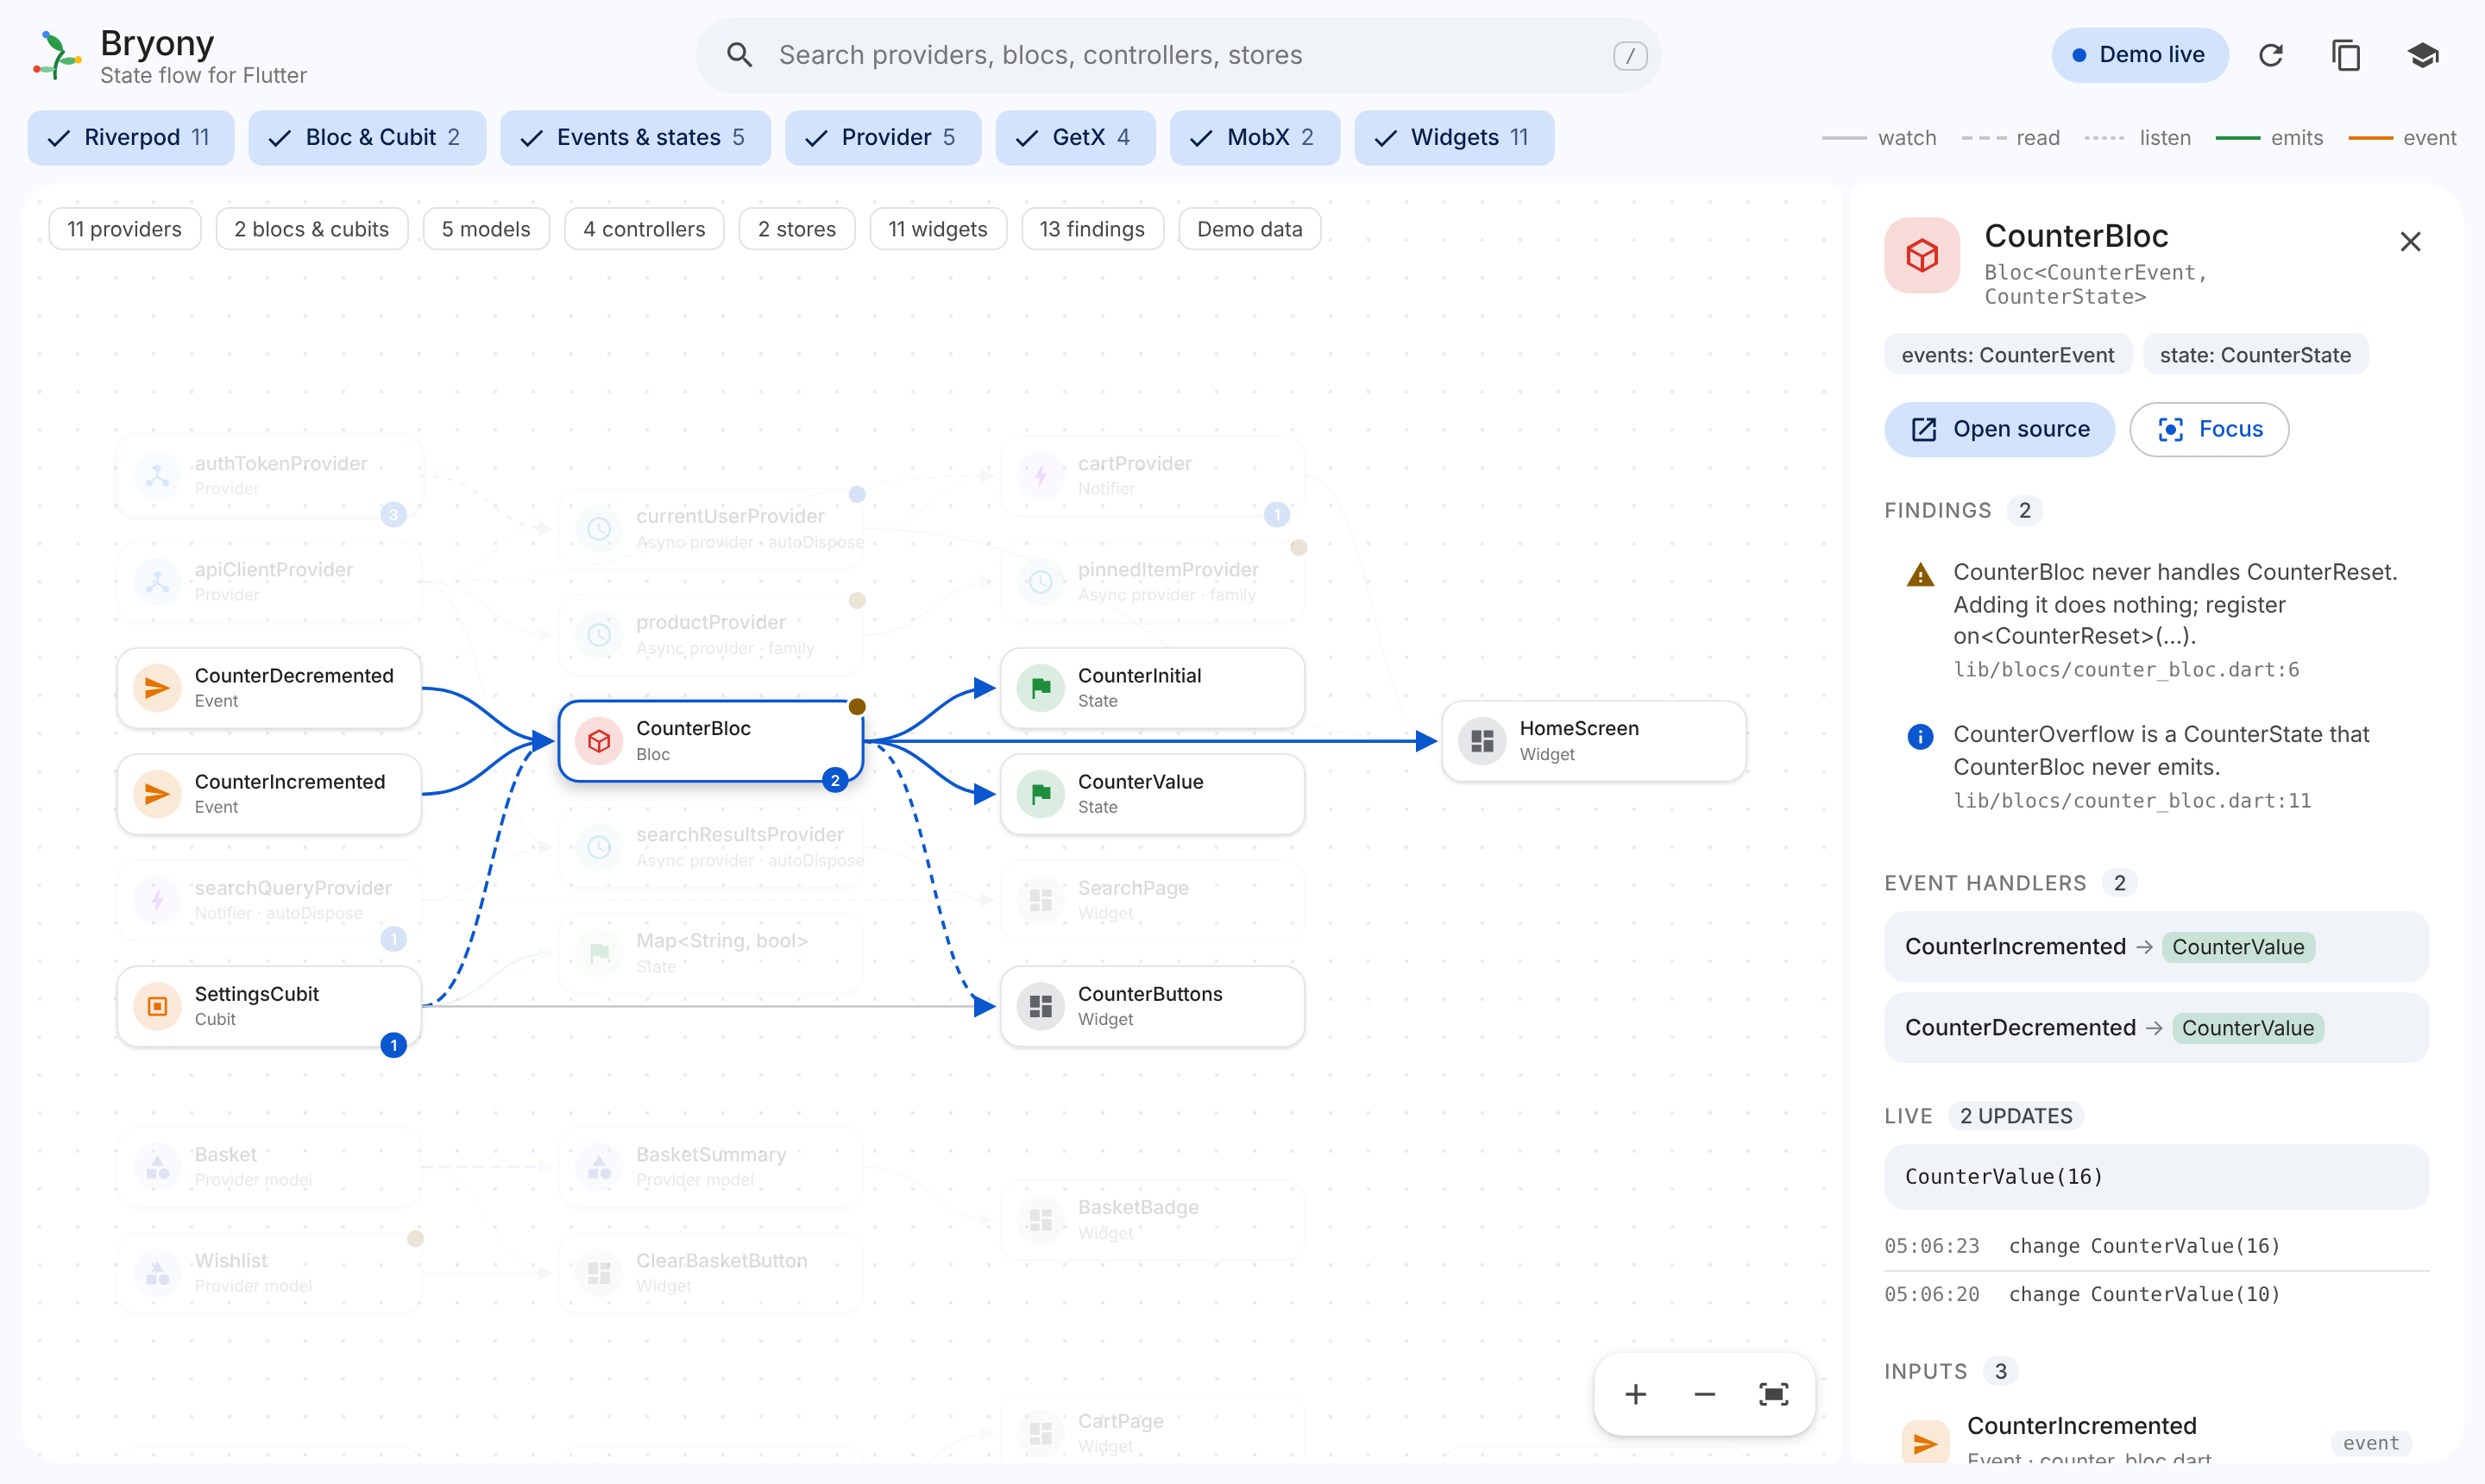Click the warning triangle finding icon
Image resolution: width=2485 pixels, height=1484 pixels.
(x=1920, y=574)
